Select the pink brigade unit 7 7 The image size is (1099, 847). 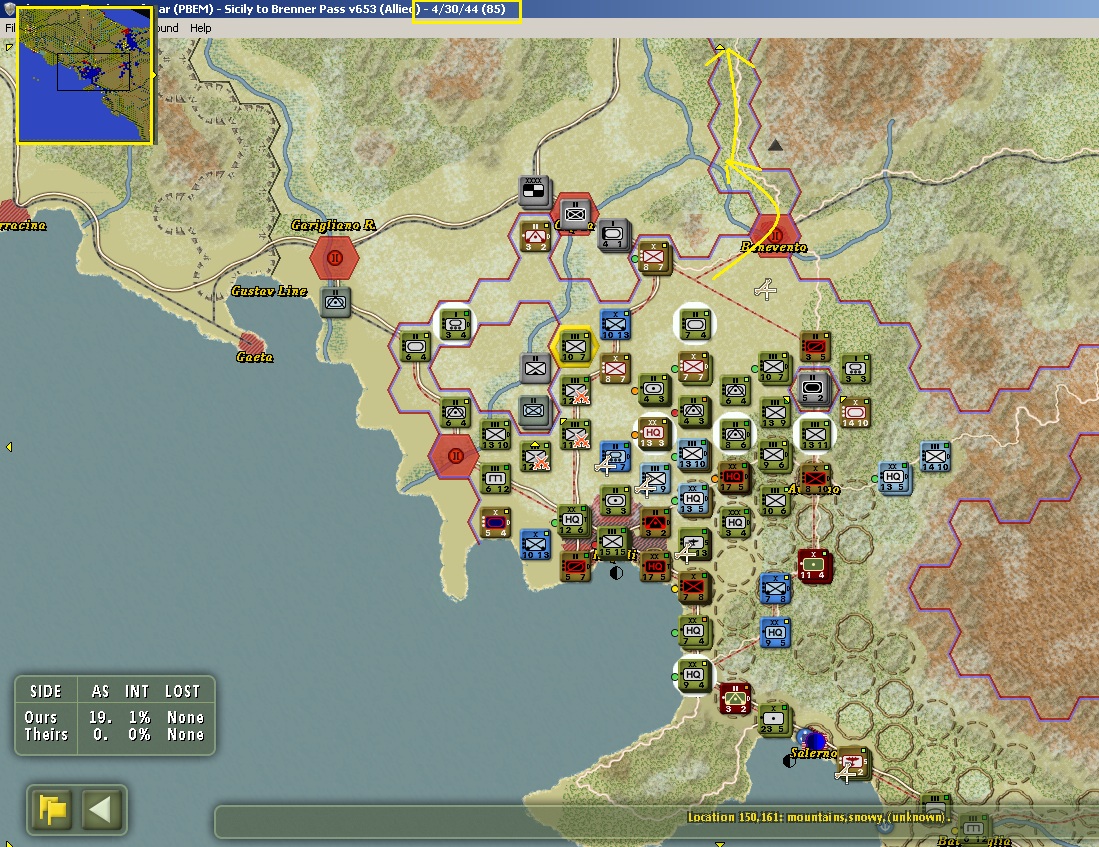(694, 367)
